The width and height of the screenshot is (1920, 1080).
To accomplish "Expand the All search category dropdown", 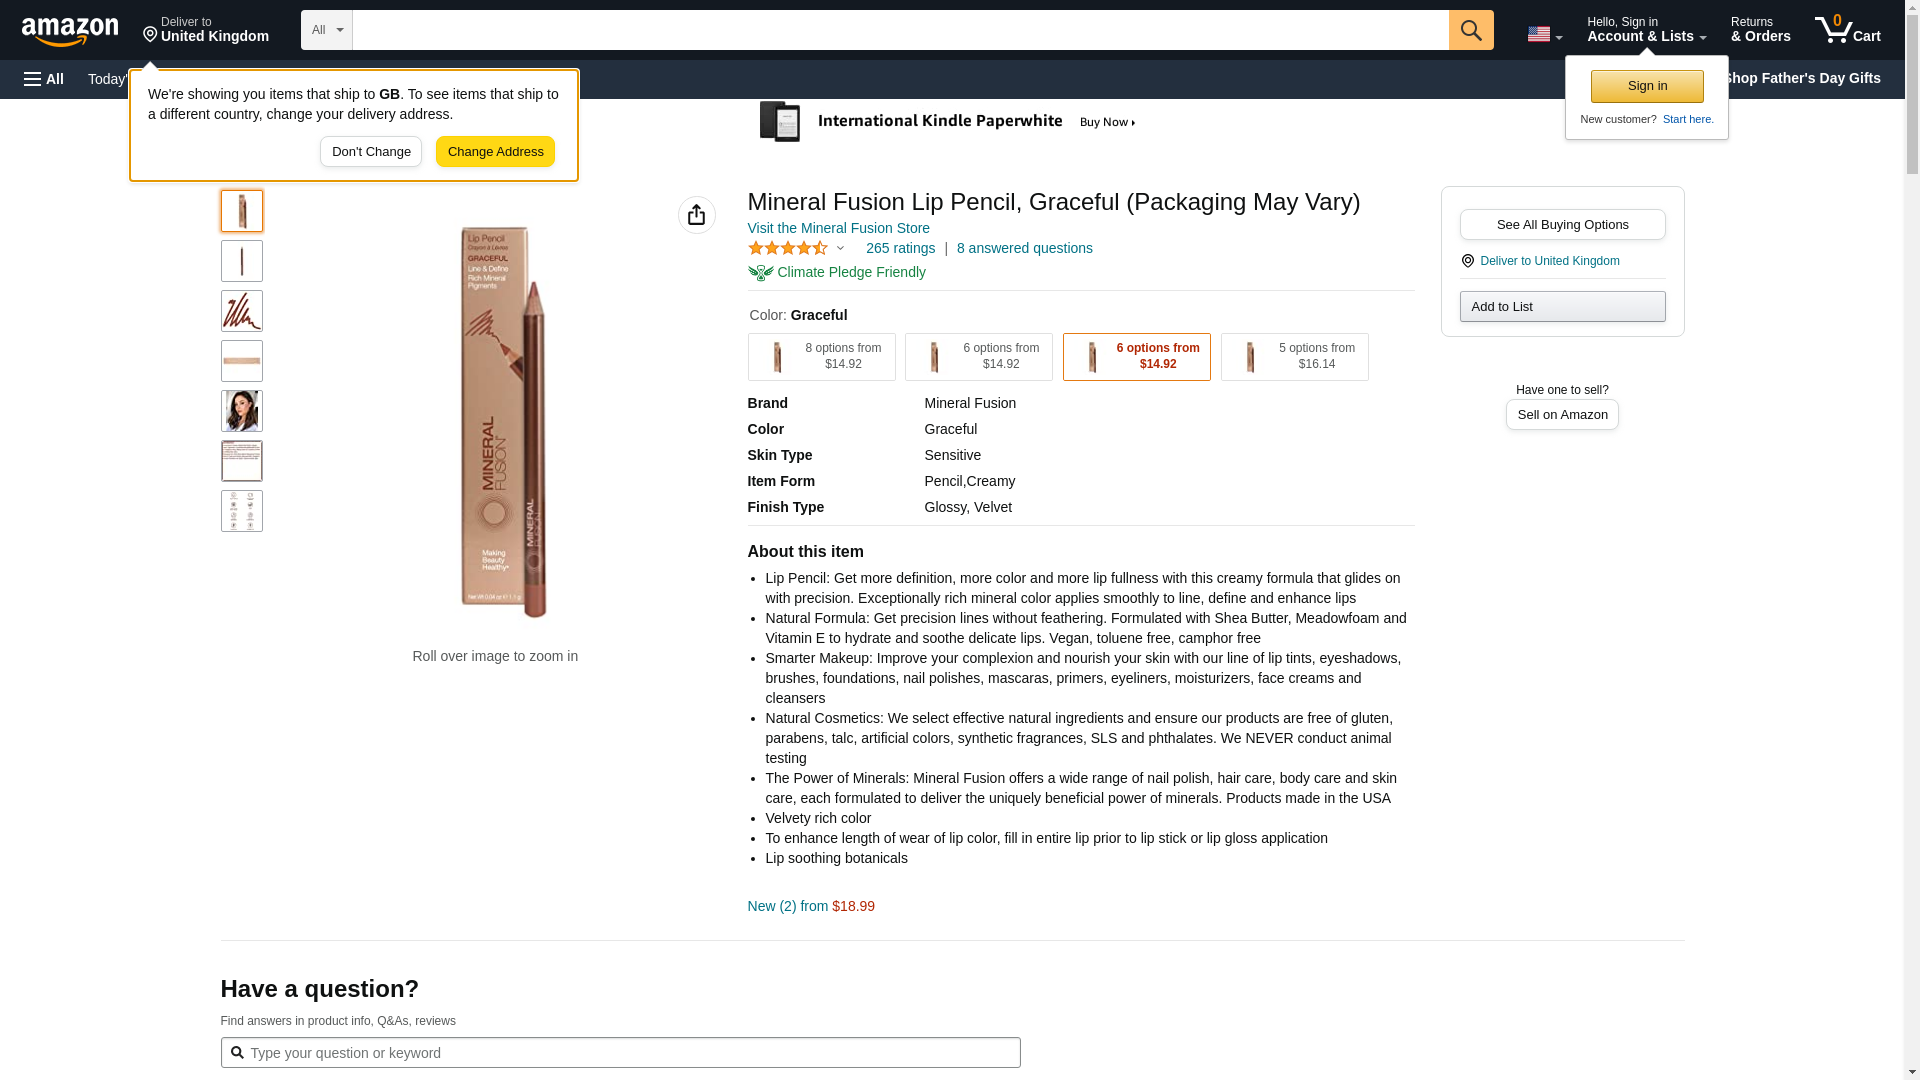I will (x=326, y=30).
